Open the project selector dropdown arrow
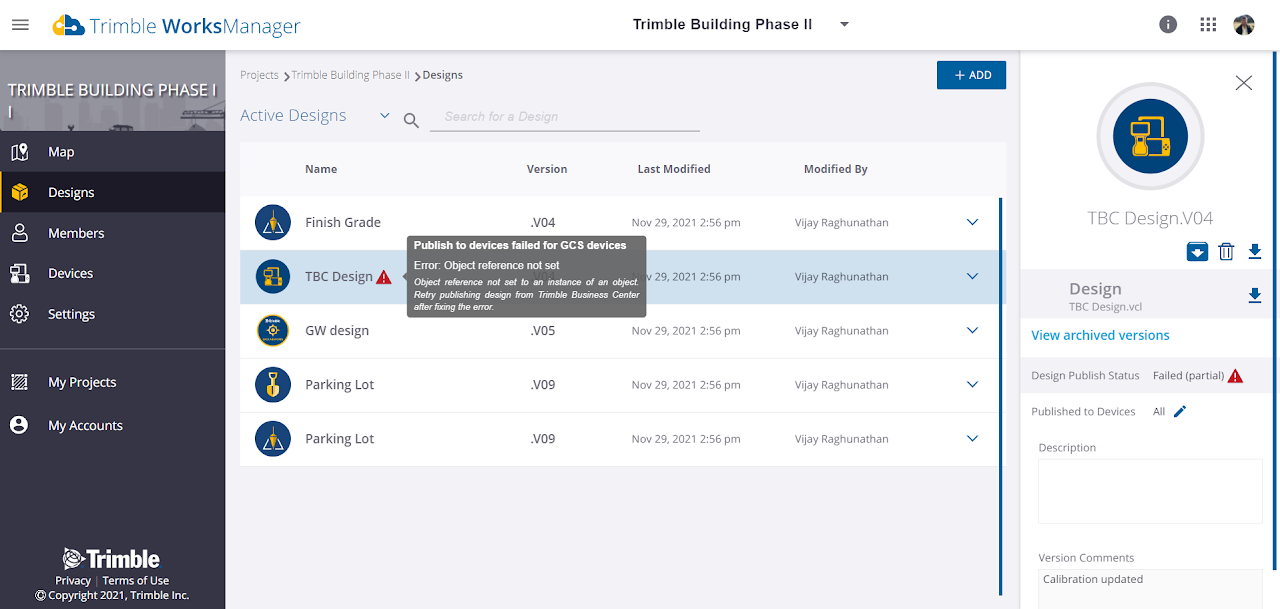Viewport: 1280px width, 609px height. [x=844, y=25]
